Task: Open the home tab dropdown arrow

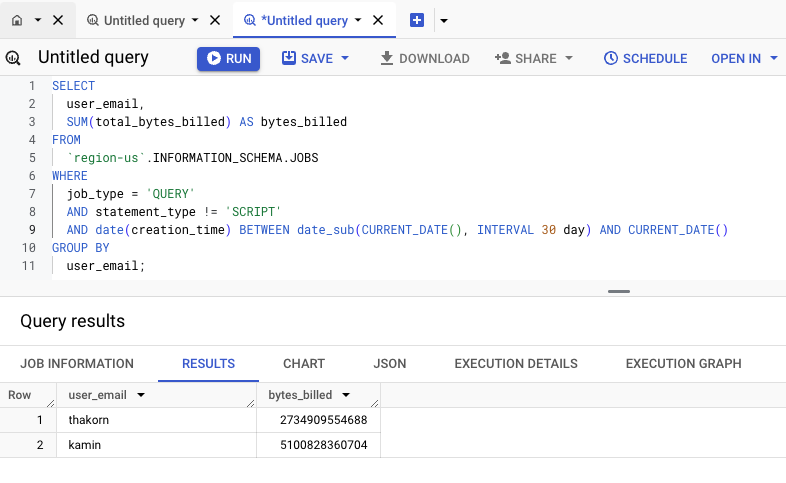Action: click(38, 20)
